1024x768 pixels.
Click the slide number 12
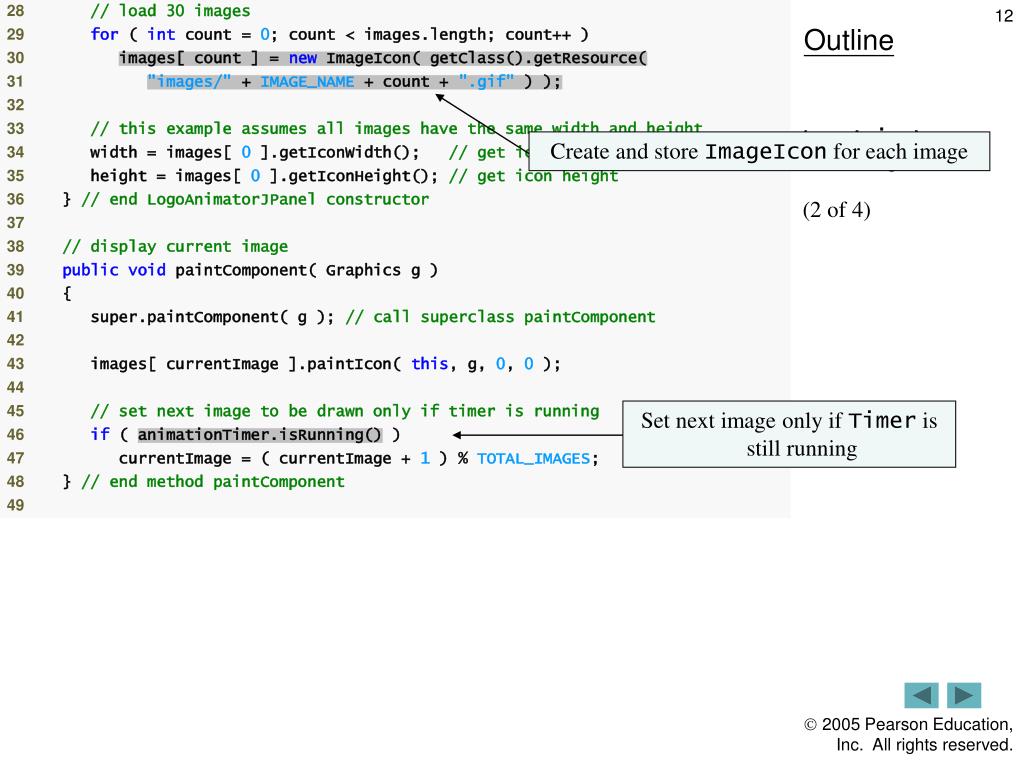click(1004, 16)
